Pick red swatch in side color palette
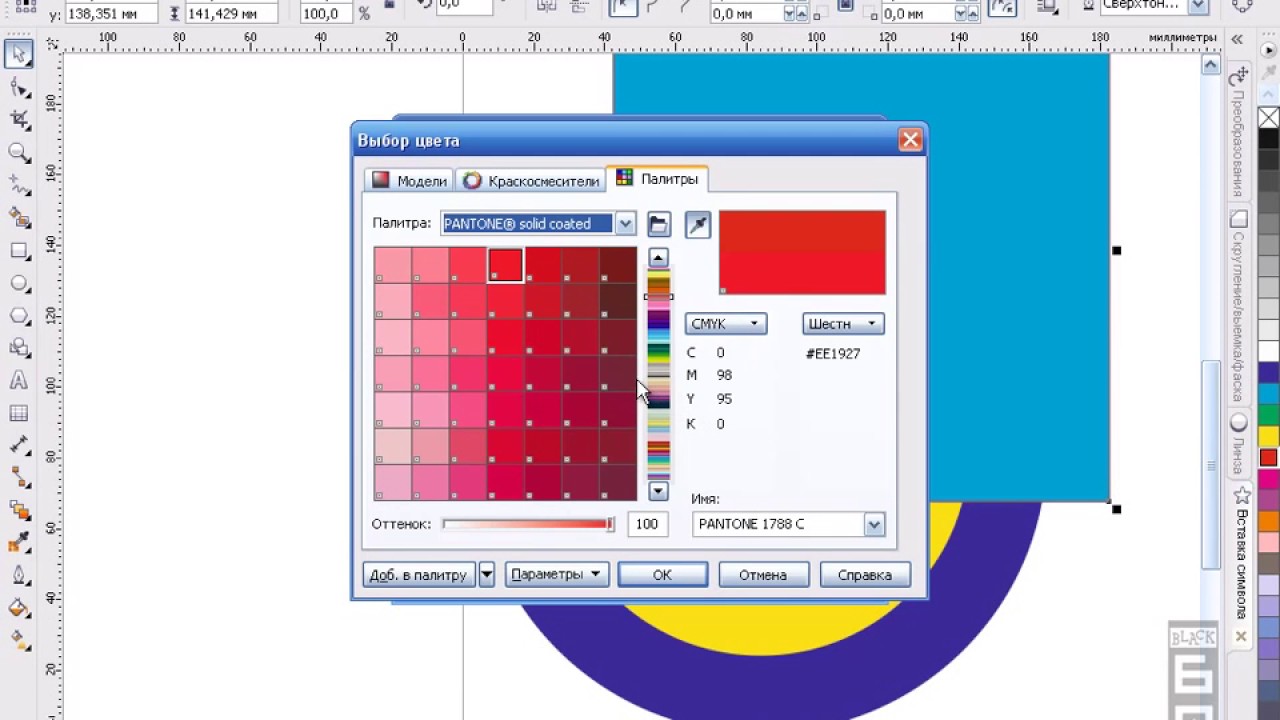Screen dimensions: 1280x720 (x=1268, y=457)
